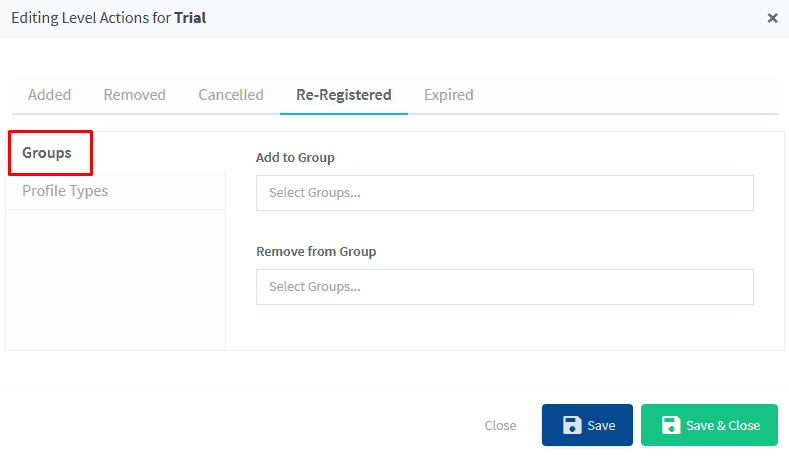Image resolution: width=789 pixels, height=456 pixels.
Task: Switch to the Added tab
Action: [x=49, y=95]
